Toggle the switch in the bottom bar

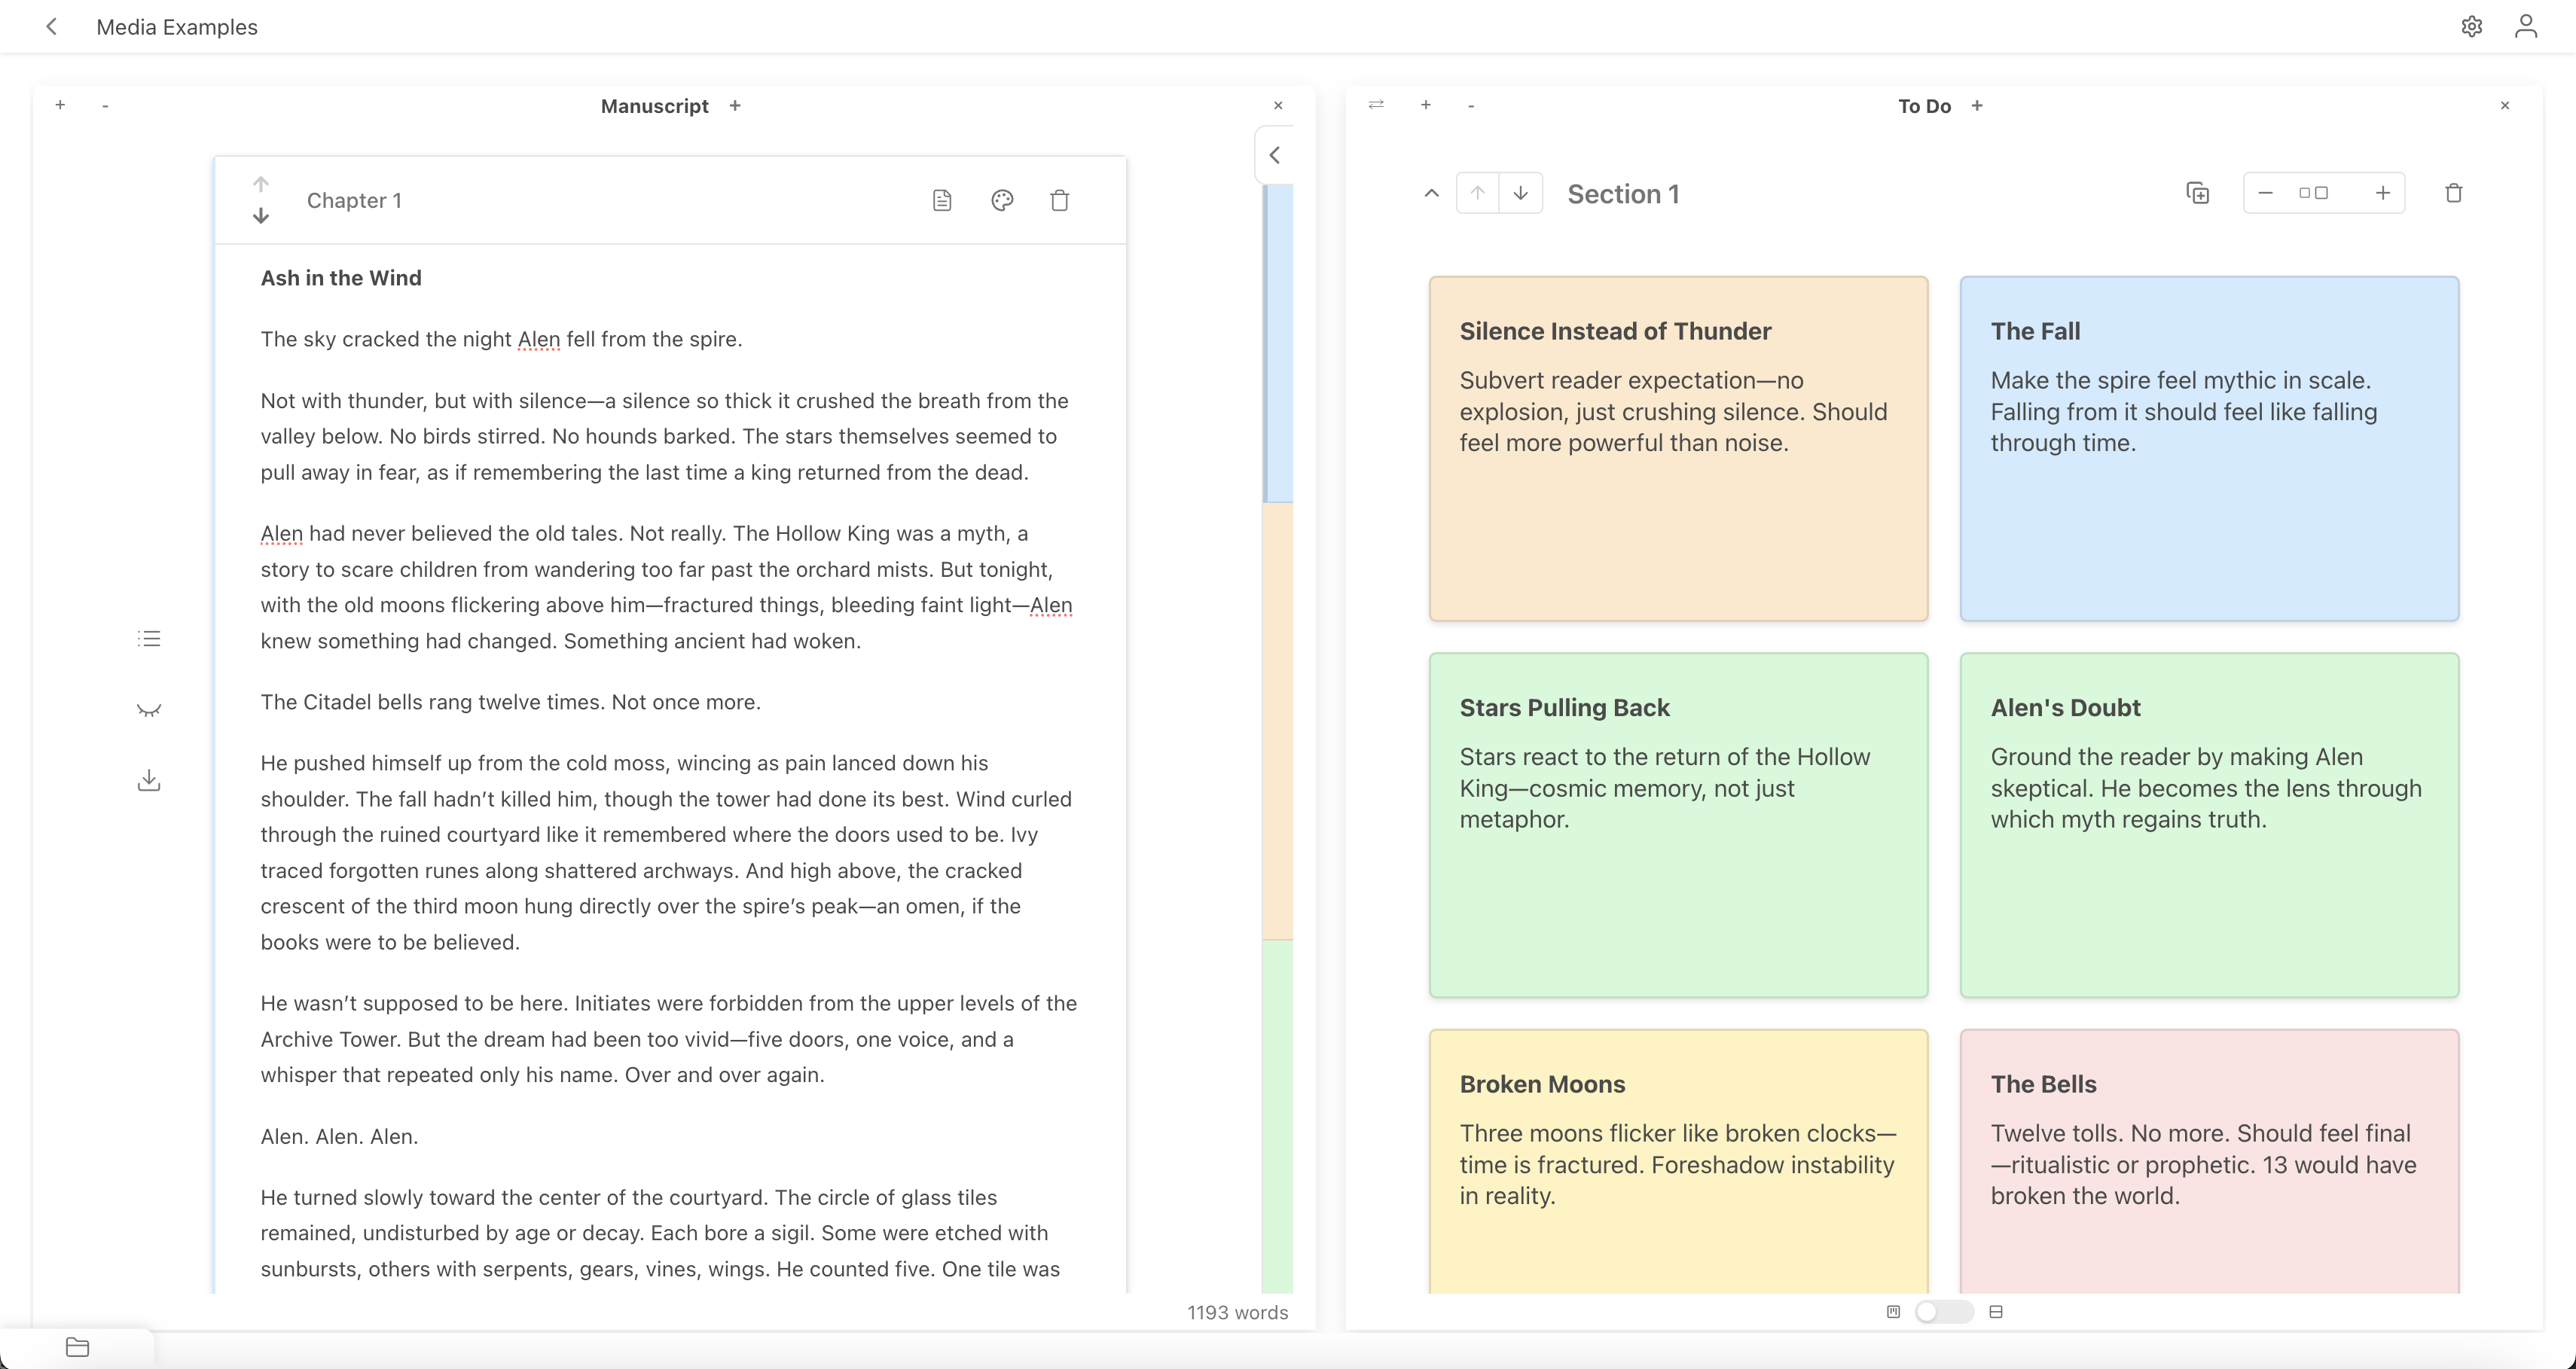(1943, 1311)
